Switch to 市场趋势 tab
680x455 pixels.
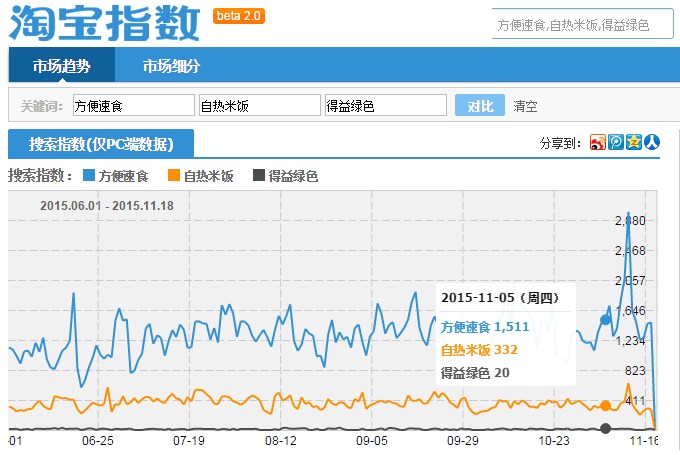[61, 66]
